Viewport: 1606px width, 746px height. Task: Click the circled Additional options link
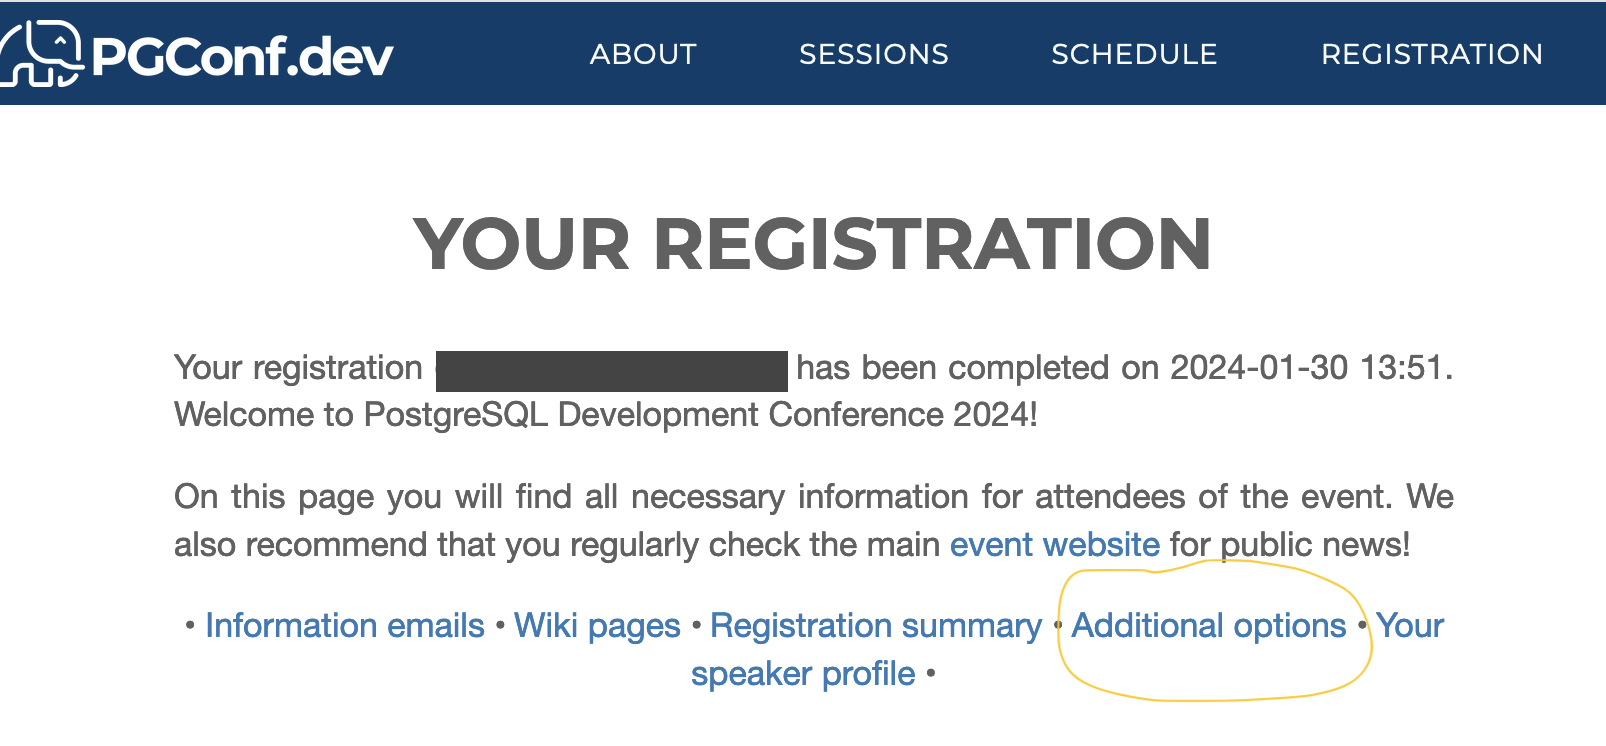1208,626
